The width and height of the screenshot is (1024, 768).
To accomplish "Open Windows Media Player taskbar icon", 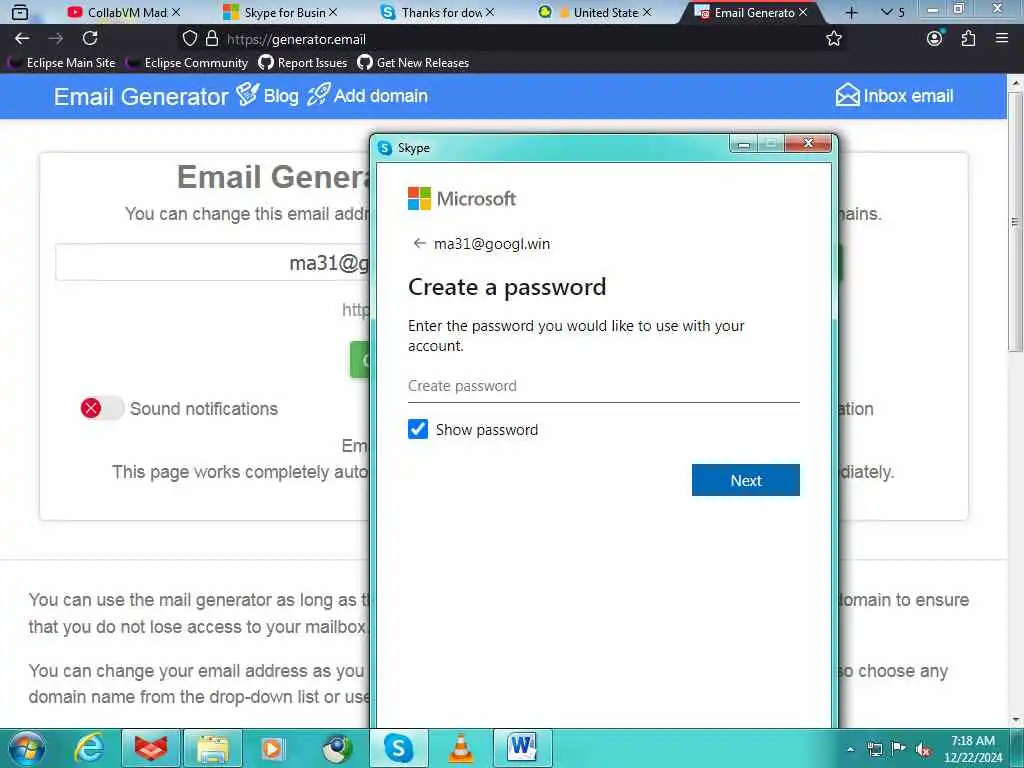I will point(273,748).
